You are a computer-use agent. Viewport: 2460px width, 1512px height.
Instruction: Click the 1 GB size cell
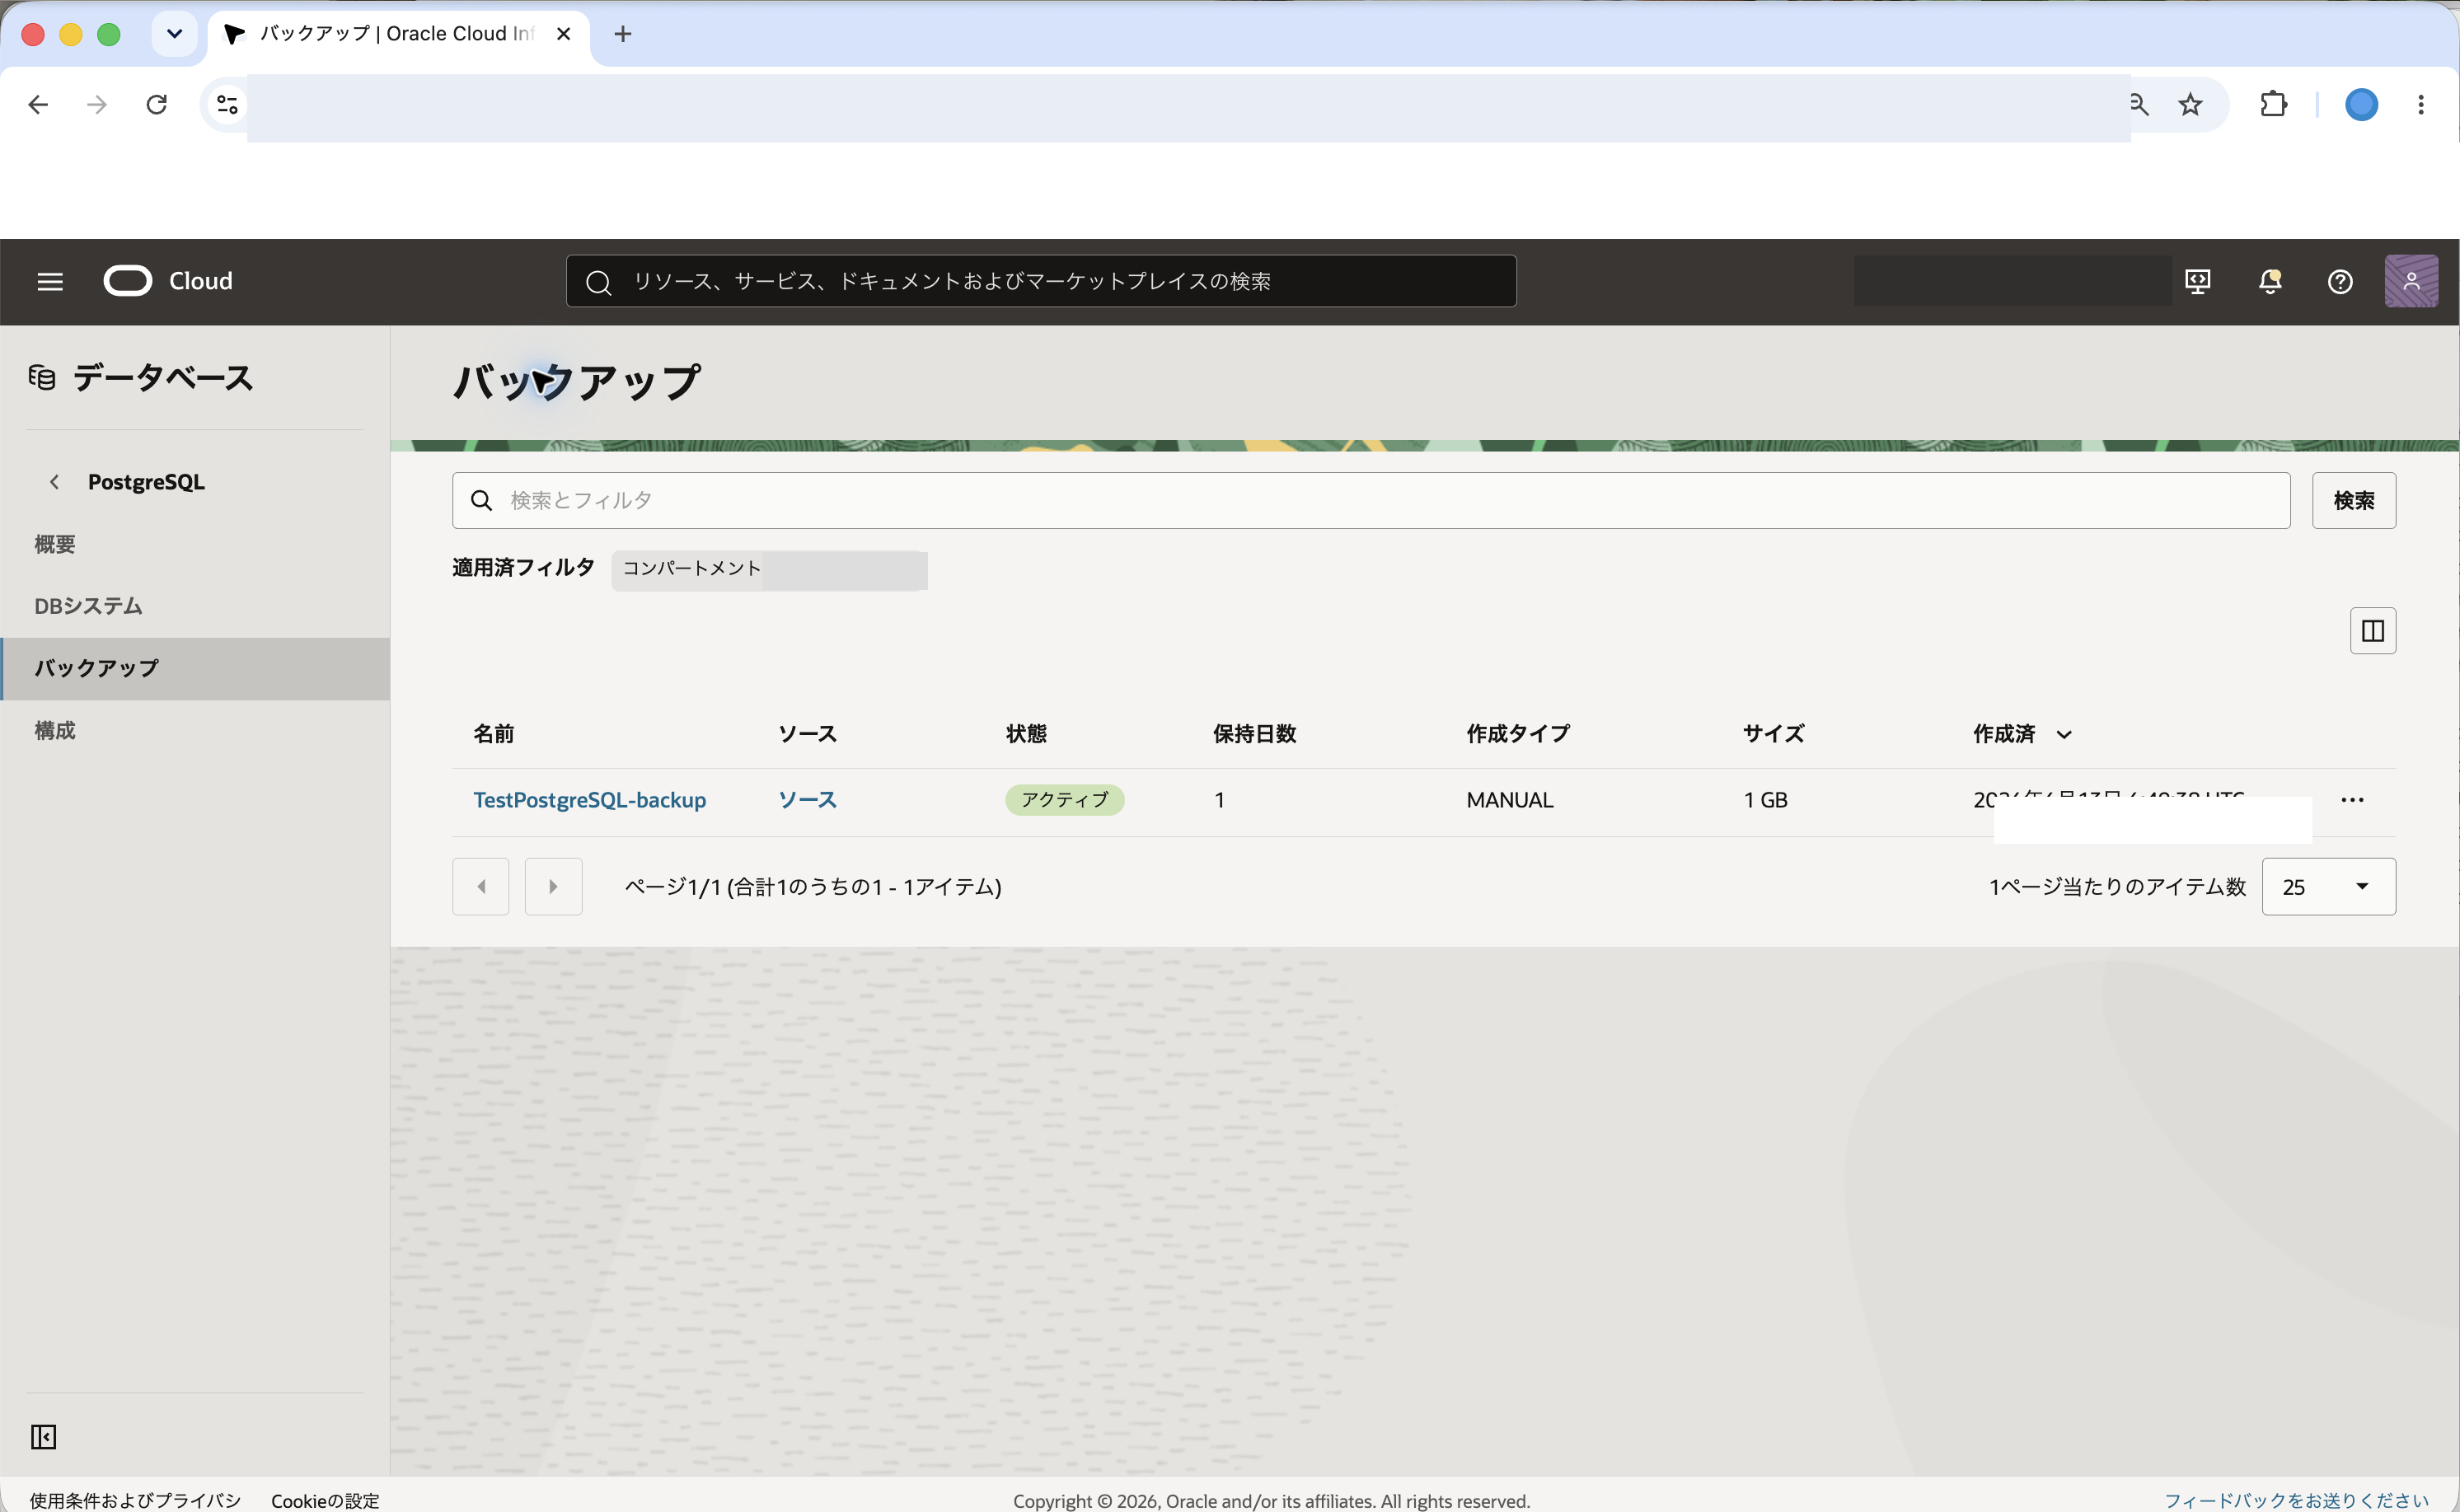(1765, 800)
